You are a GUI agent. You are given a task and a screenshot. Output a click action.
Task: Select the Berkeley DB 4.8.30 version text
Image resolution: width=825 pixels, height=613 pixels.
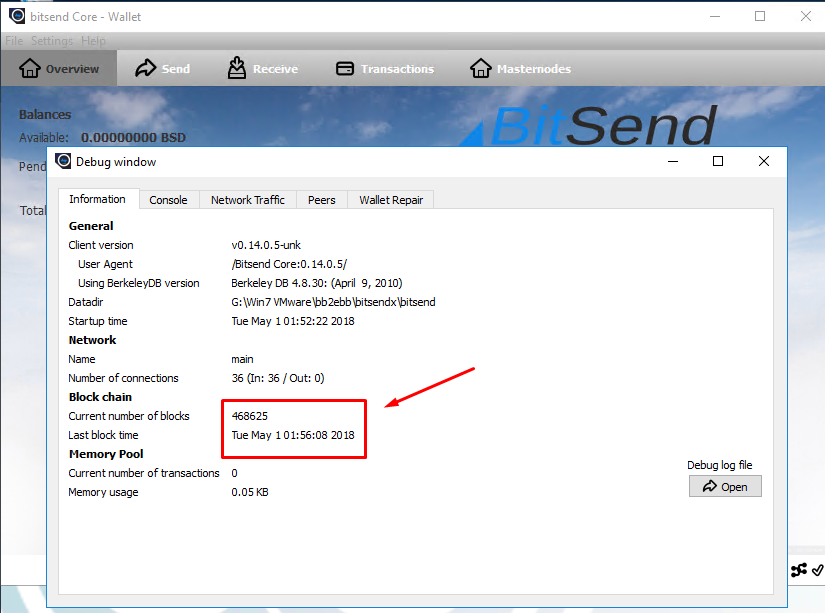click(317, 283)
